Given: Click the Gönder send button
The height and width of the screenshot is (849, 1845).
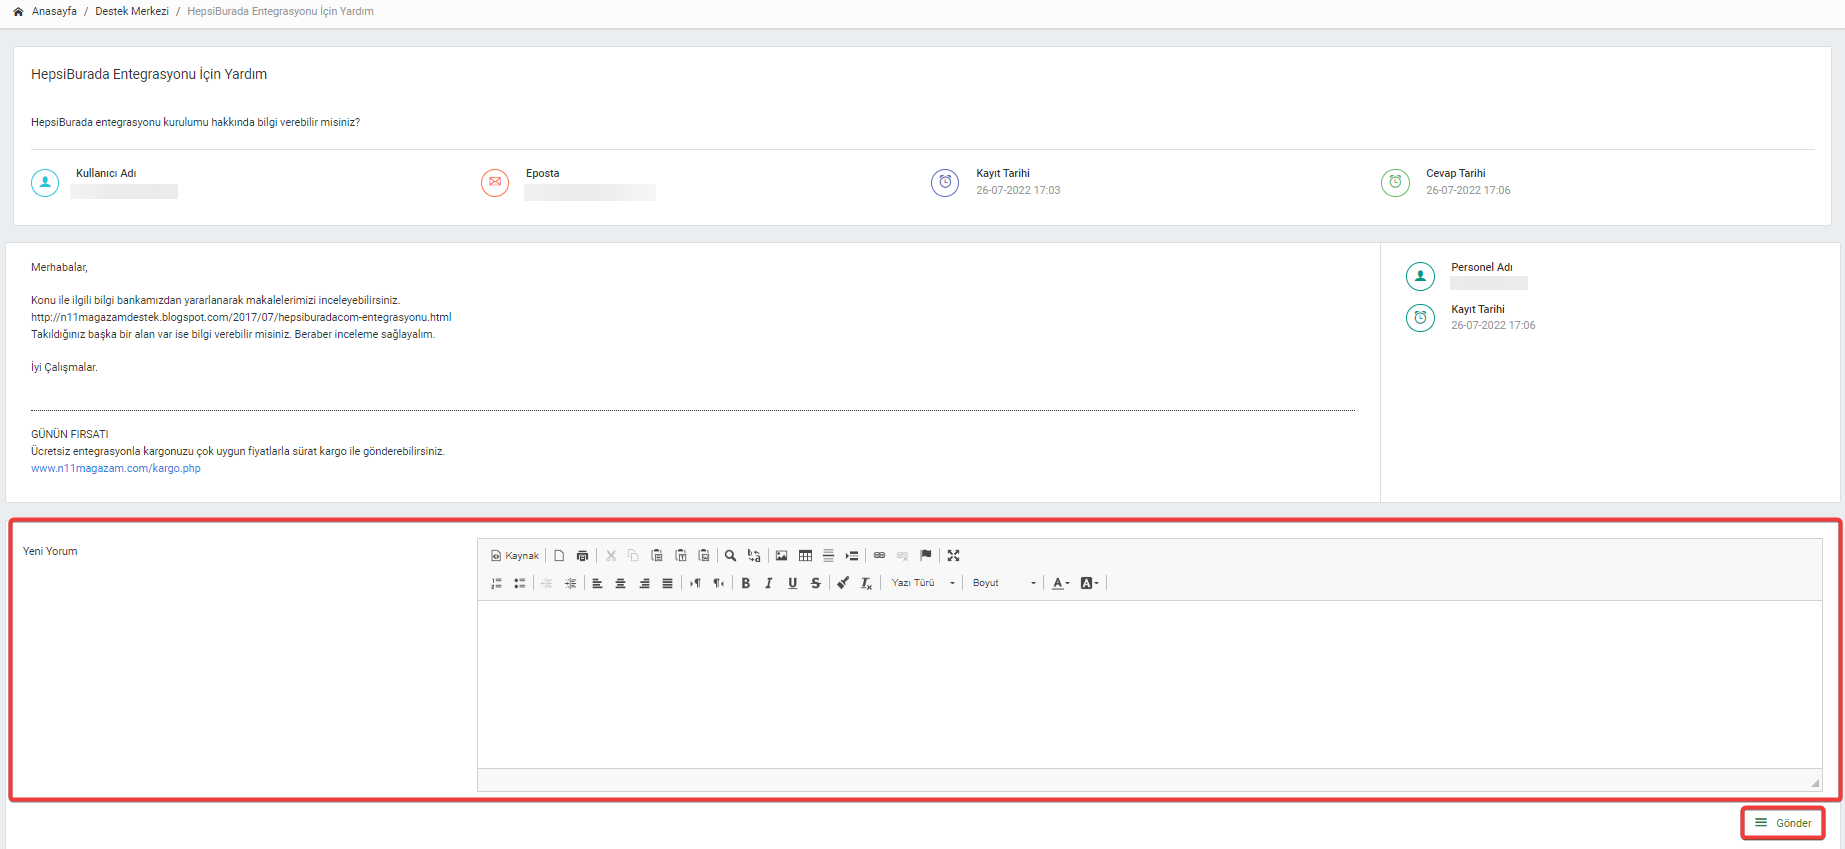Looking at the screenshot, I should (x=1783, y=823).
